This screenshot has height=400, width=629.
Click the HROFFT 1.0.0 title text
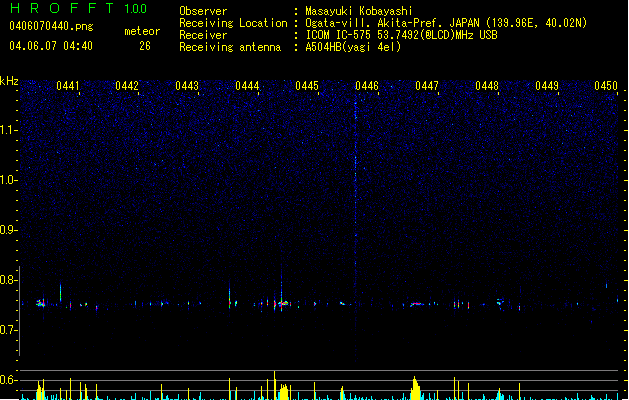click(x=78, y=8)
